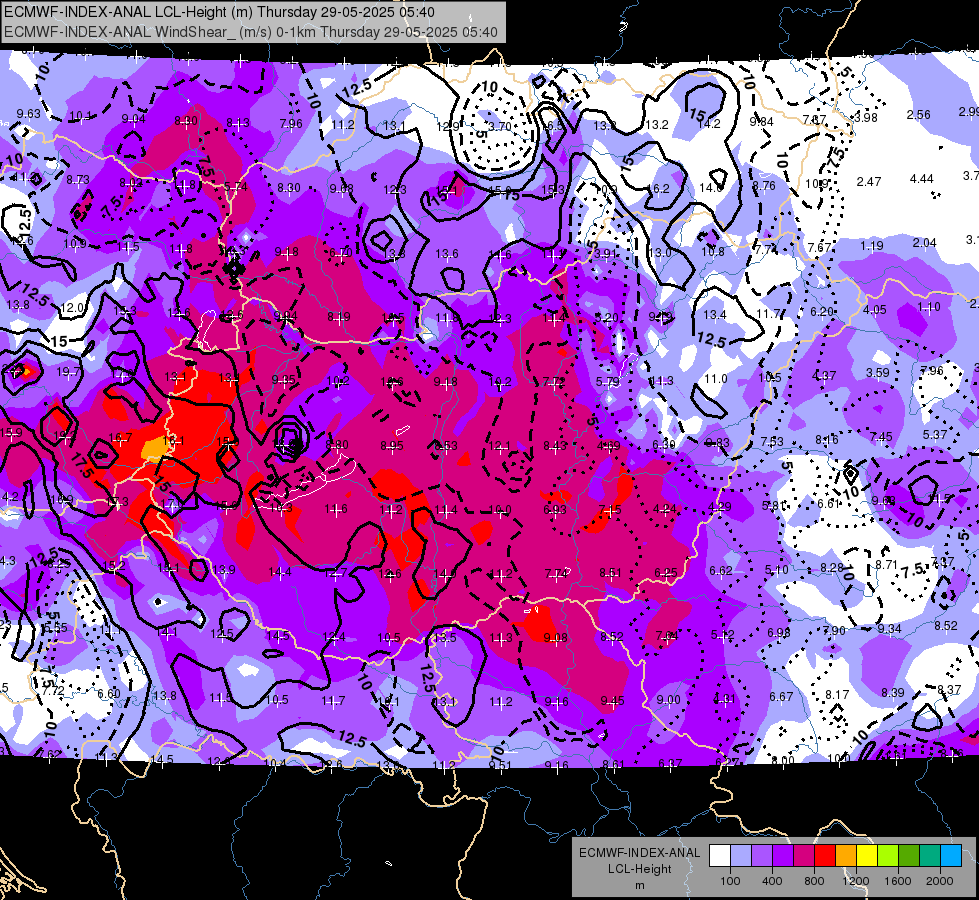This screenshot has height=900, width=979.
Task: Click the 5.10 grid value on the map
Action: tap(777, 570)
